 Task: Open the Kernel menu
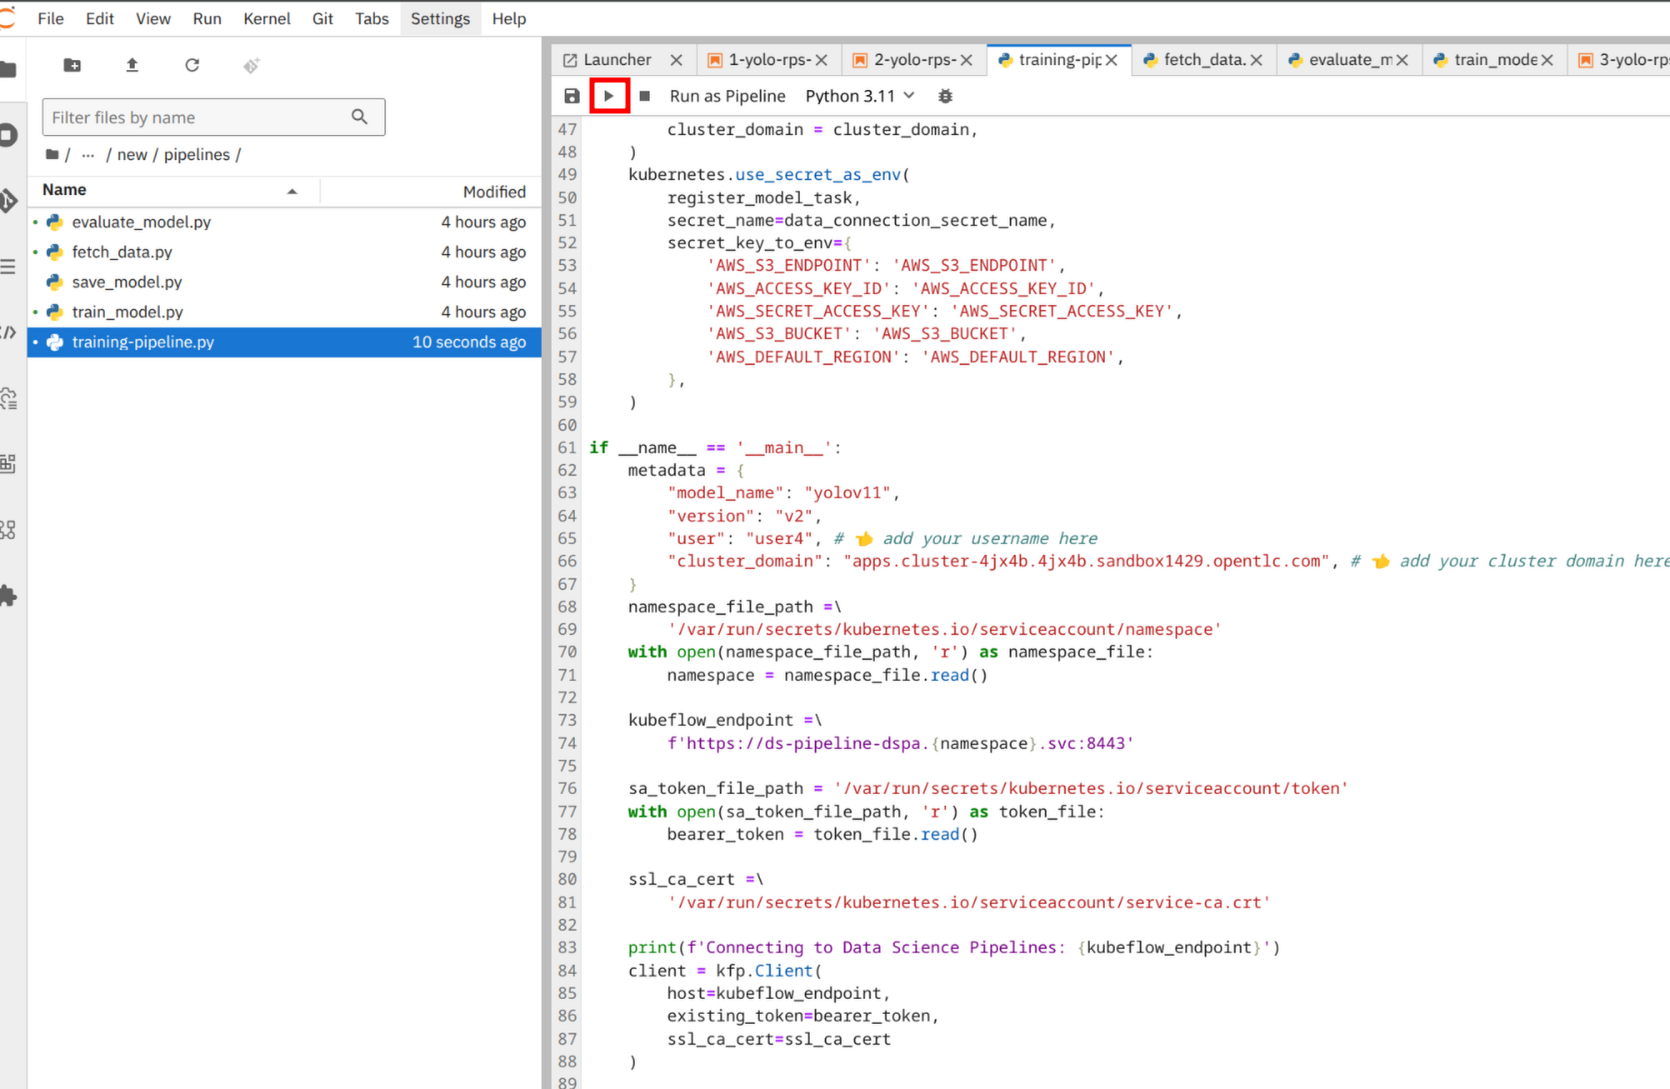pyautogui.click(x=267, y=18)
